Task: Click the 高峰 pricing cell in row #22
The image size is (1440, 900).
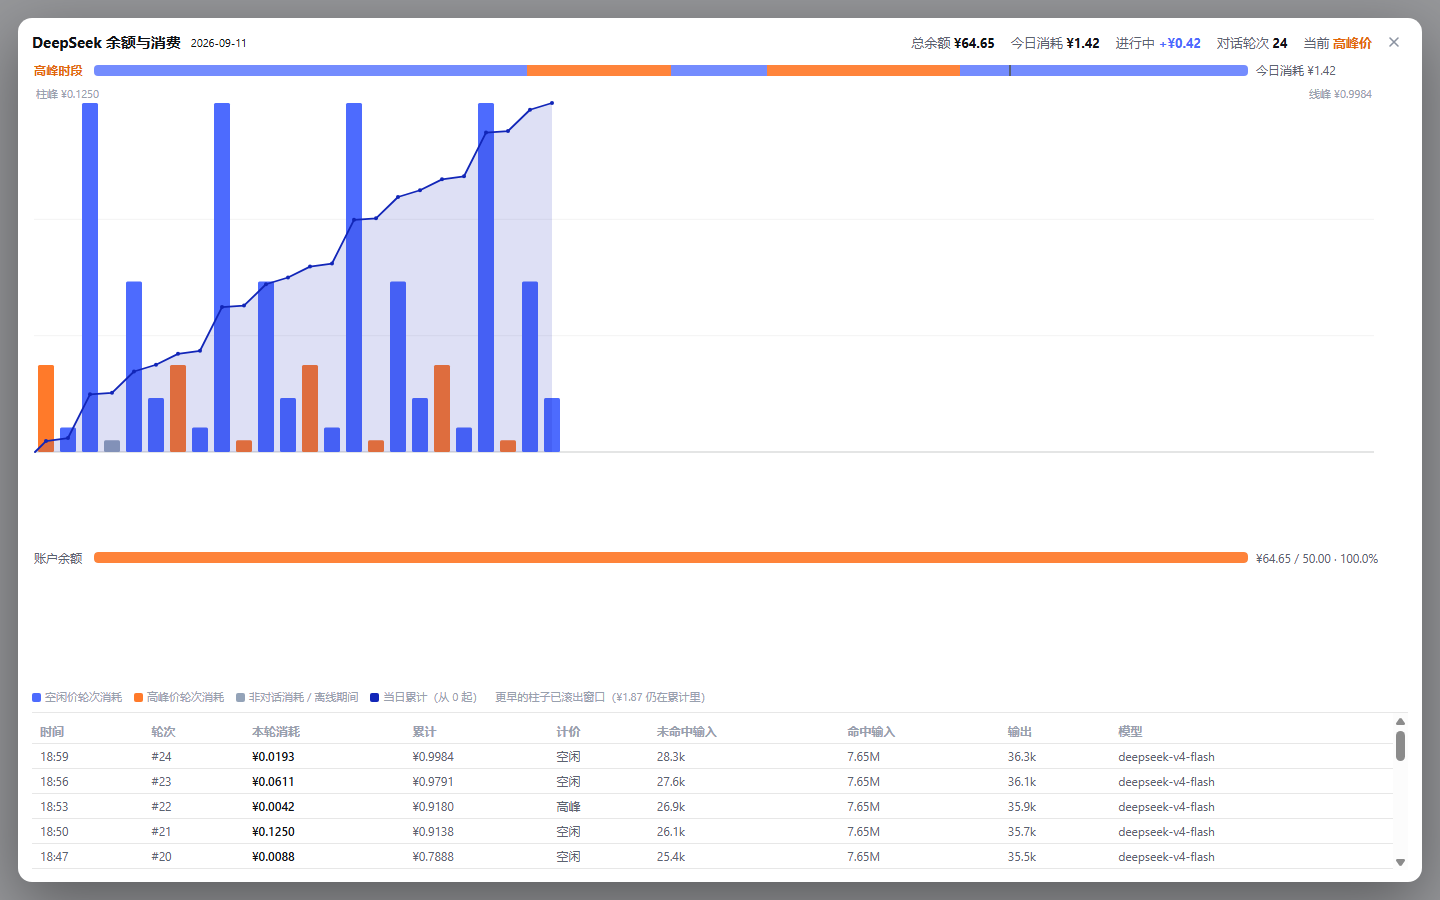Action: (x=568, y=807)
